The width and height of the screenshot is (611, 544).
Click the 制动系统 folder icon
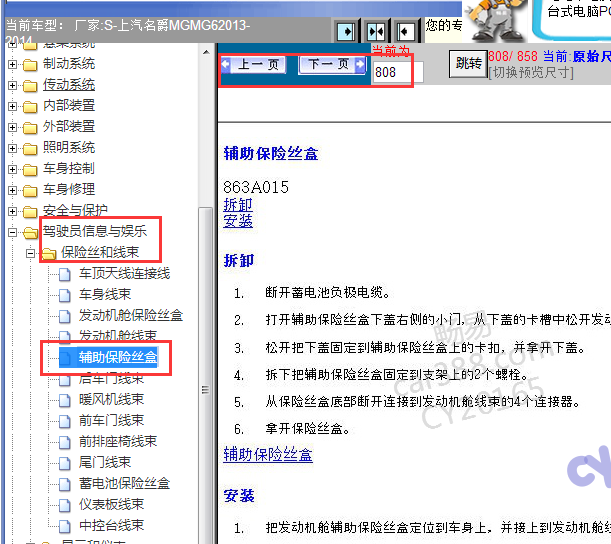point(30,65)
